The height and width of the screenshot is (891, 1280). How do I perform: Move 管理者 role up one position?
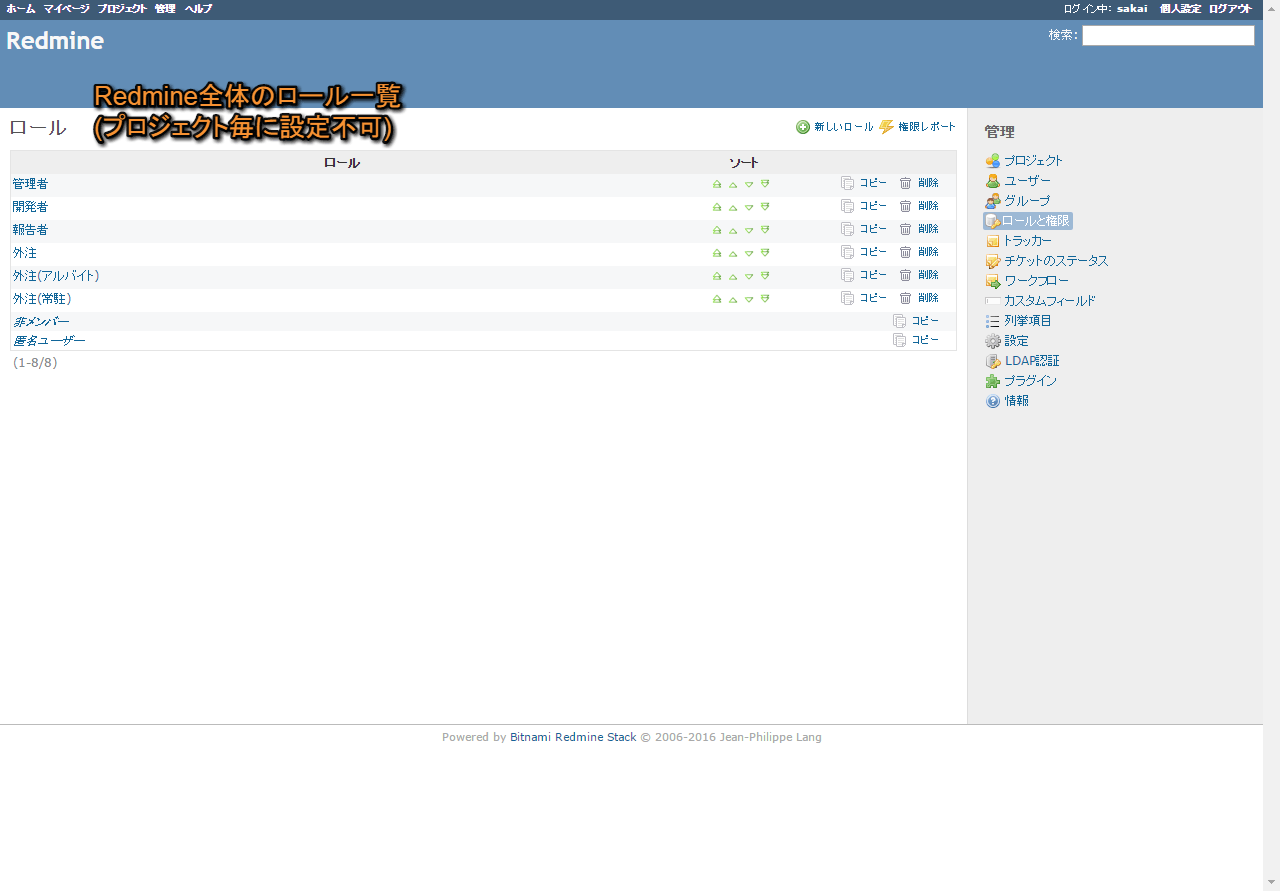click(x=733, y=184)
